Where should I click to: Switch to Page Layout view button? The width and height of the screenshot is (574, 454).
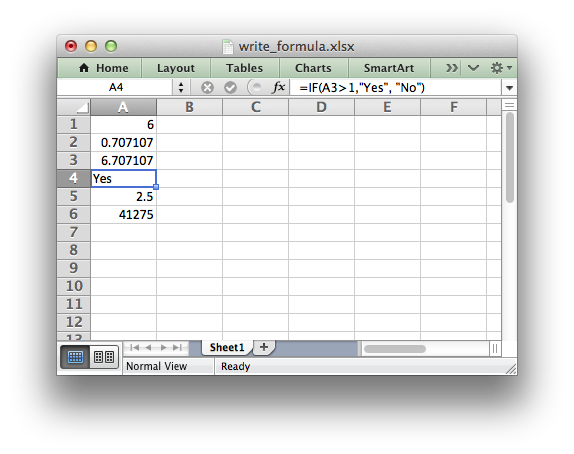104,357
